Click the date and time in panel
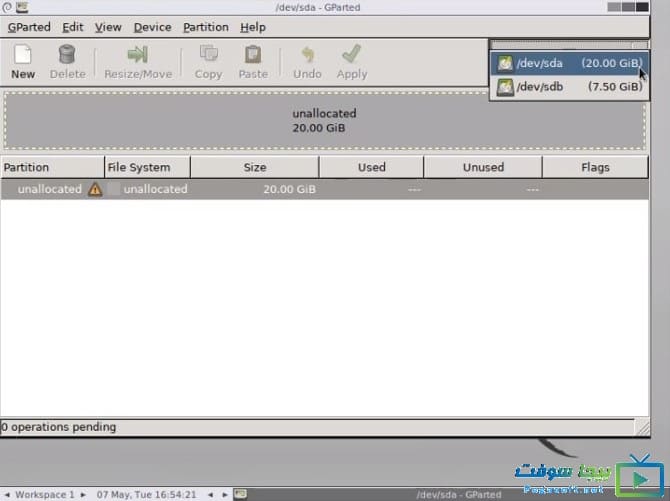The height and width of the screenshot is (501, 670). point(146,495)
